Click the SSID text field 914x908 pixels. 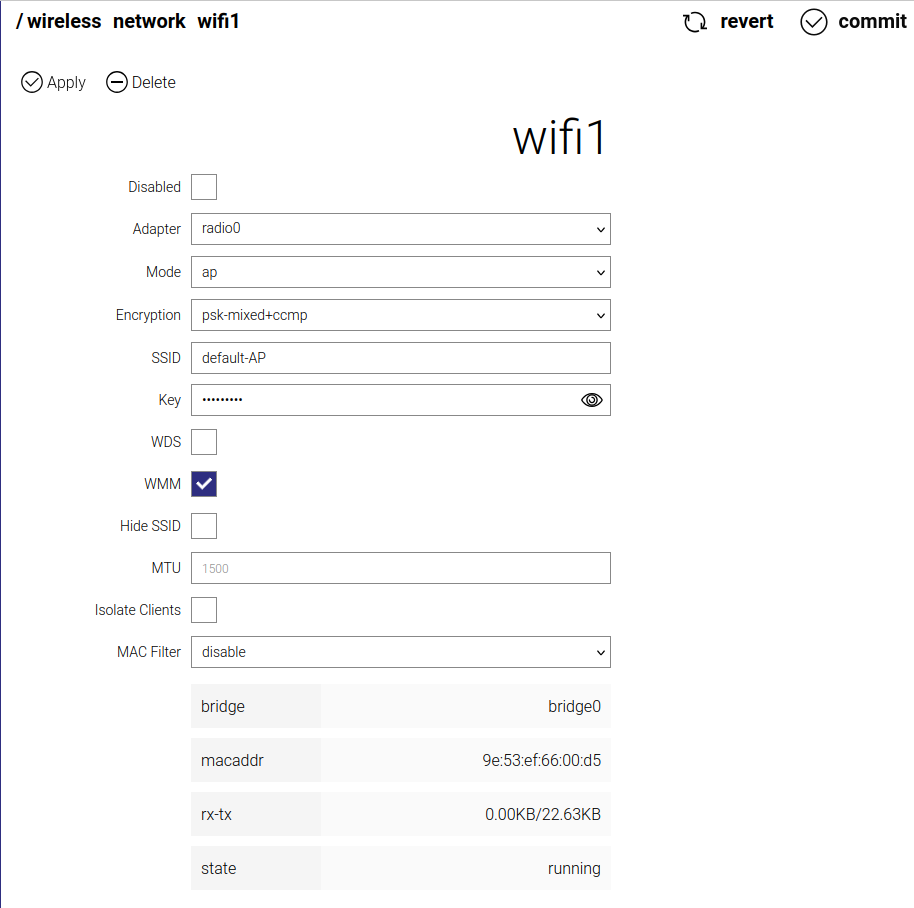coord(400,357)
